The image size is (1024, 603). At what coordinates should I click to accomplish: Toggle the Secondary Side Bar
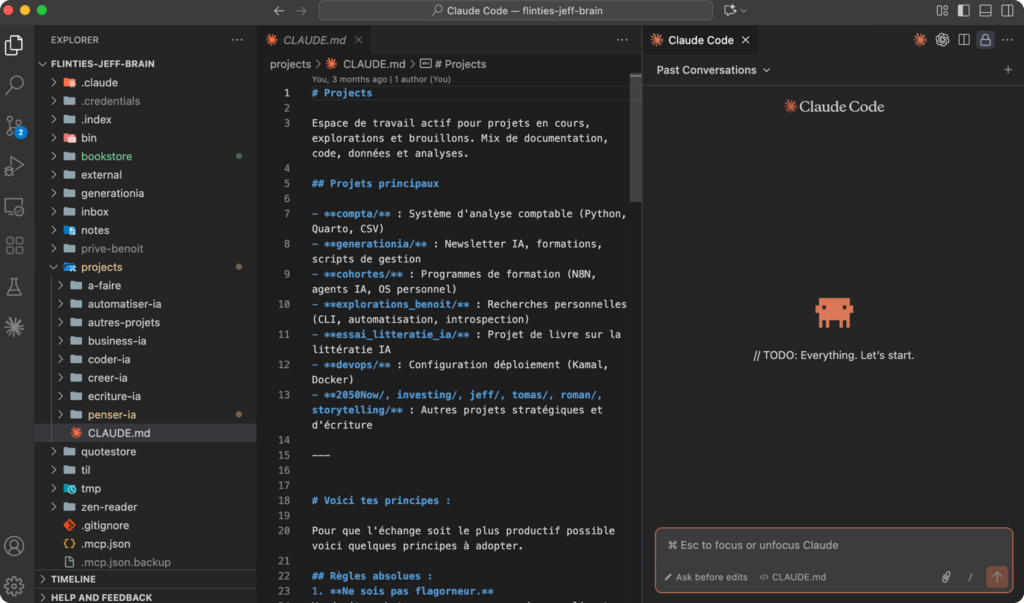(x=1008, y=10)
